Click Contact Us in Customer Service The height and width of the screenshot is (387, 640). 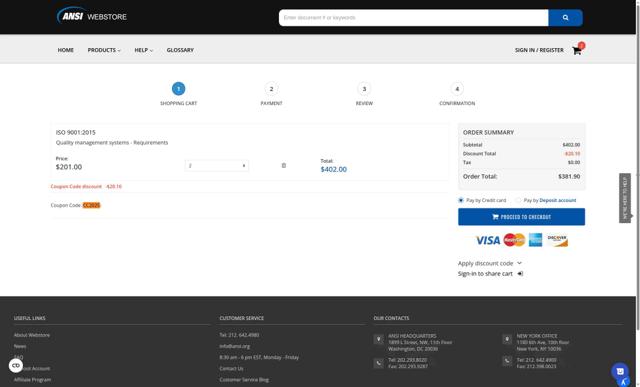[x=231, y=368]
